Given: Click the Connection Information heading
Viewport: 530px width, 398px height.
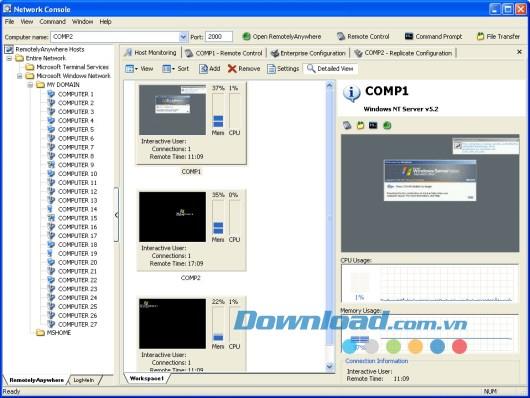Looking at the screenshot, I should [x=377, y=361].
